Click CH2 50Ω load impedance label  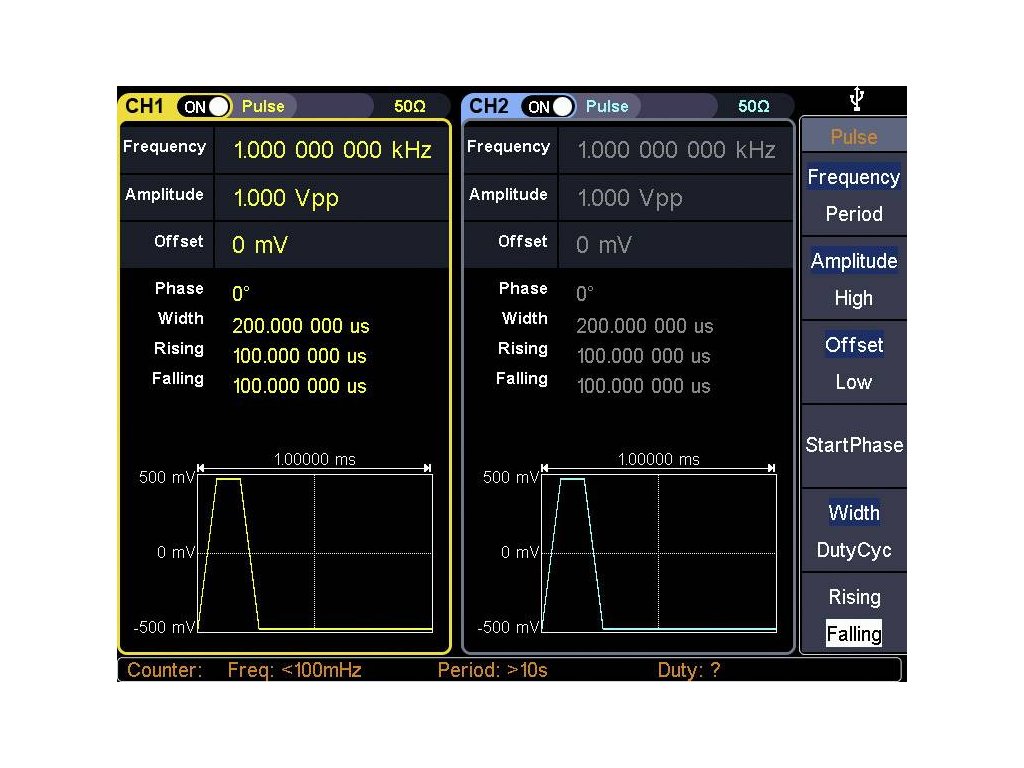coord(754,106)
